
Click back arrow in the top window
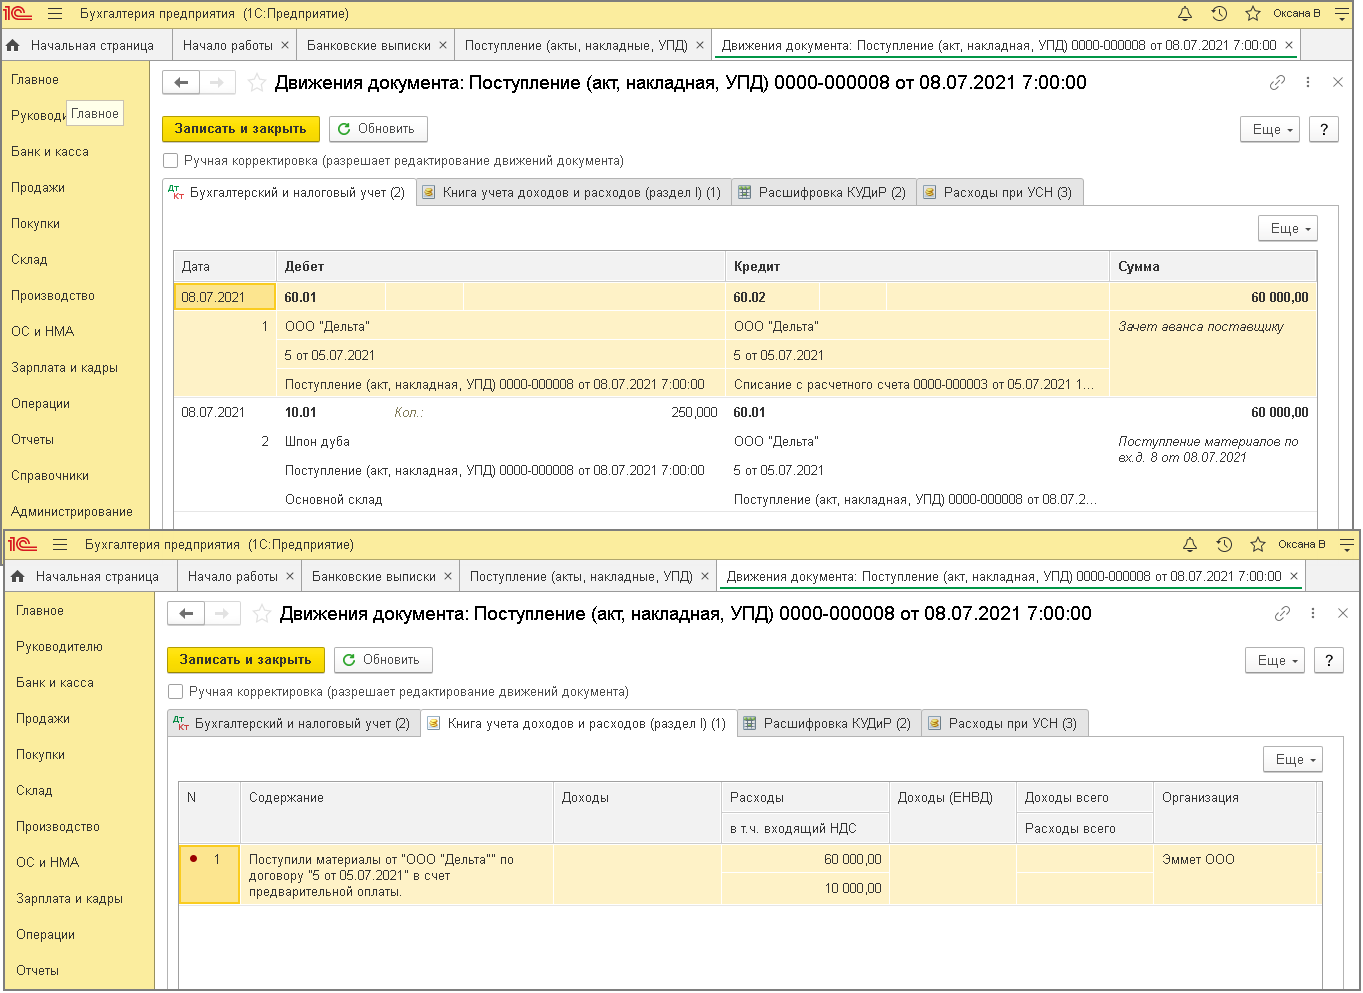coord(181,83)
